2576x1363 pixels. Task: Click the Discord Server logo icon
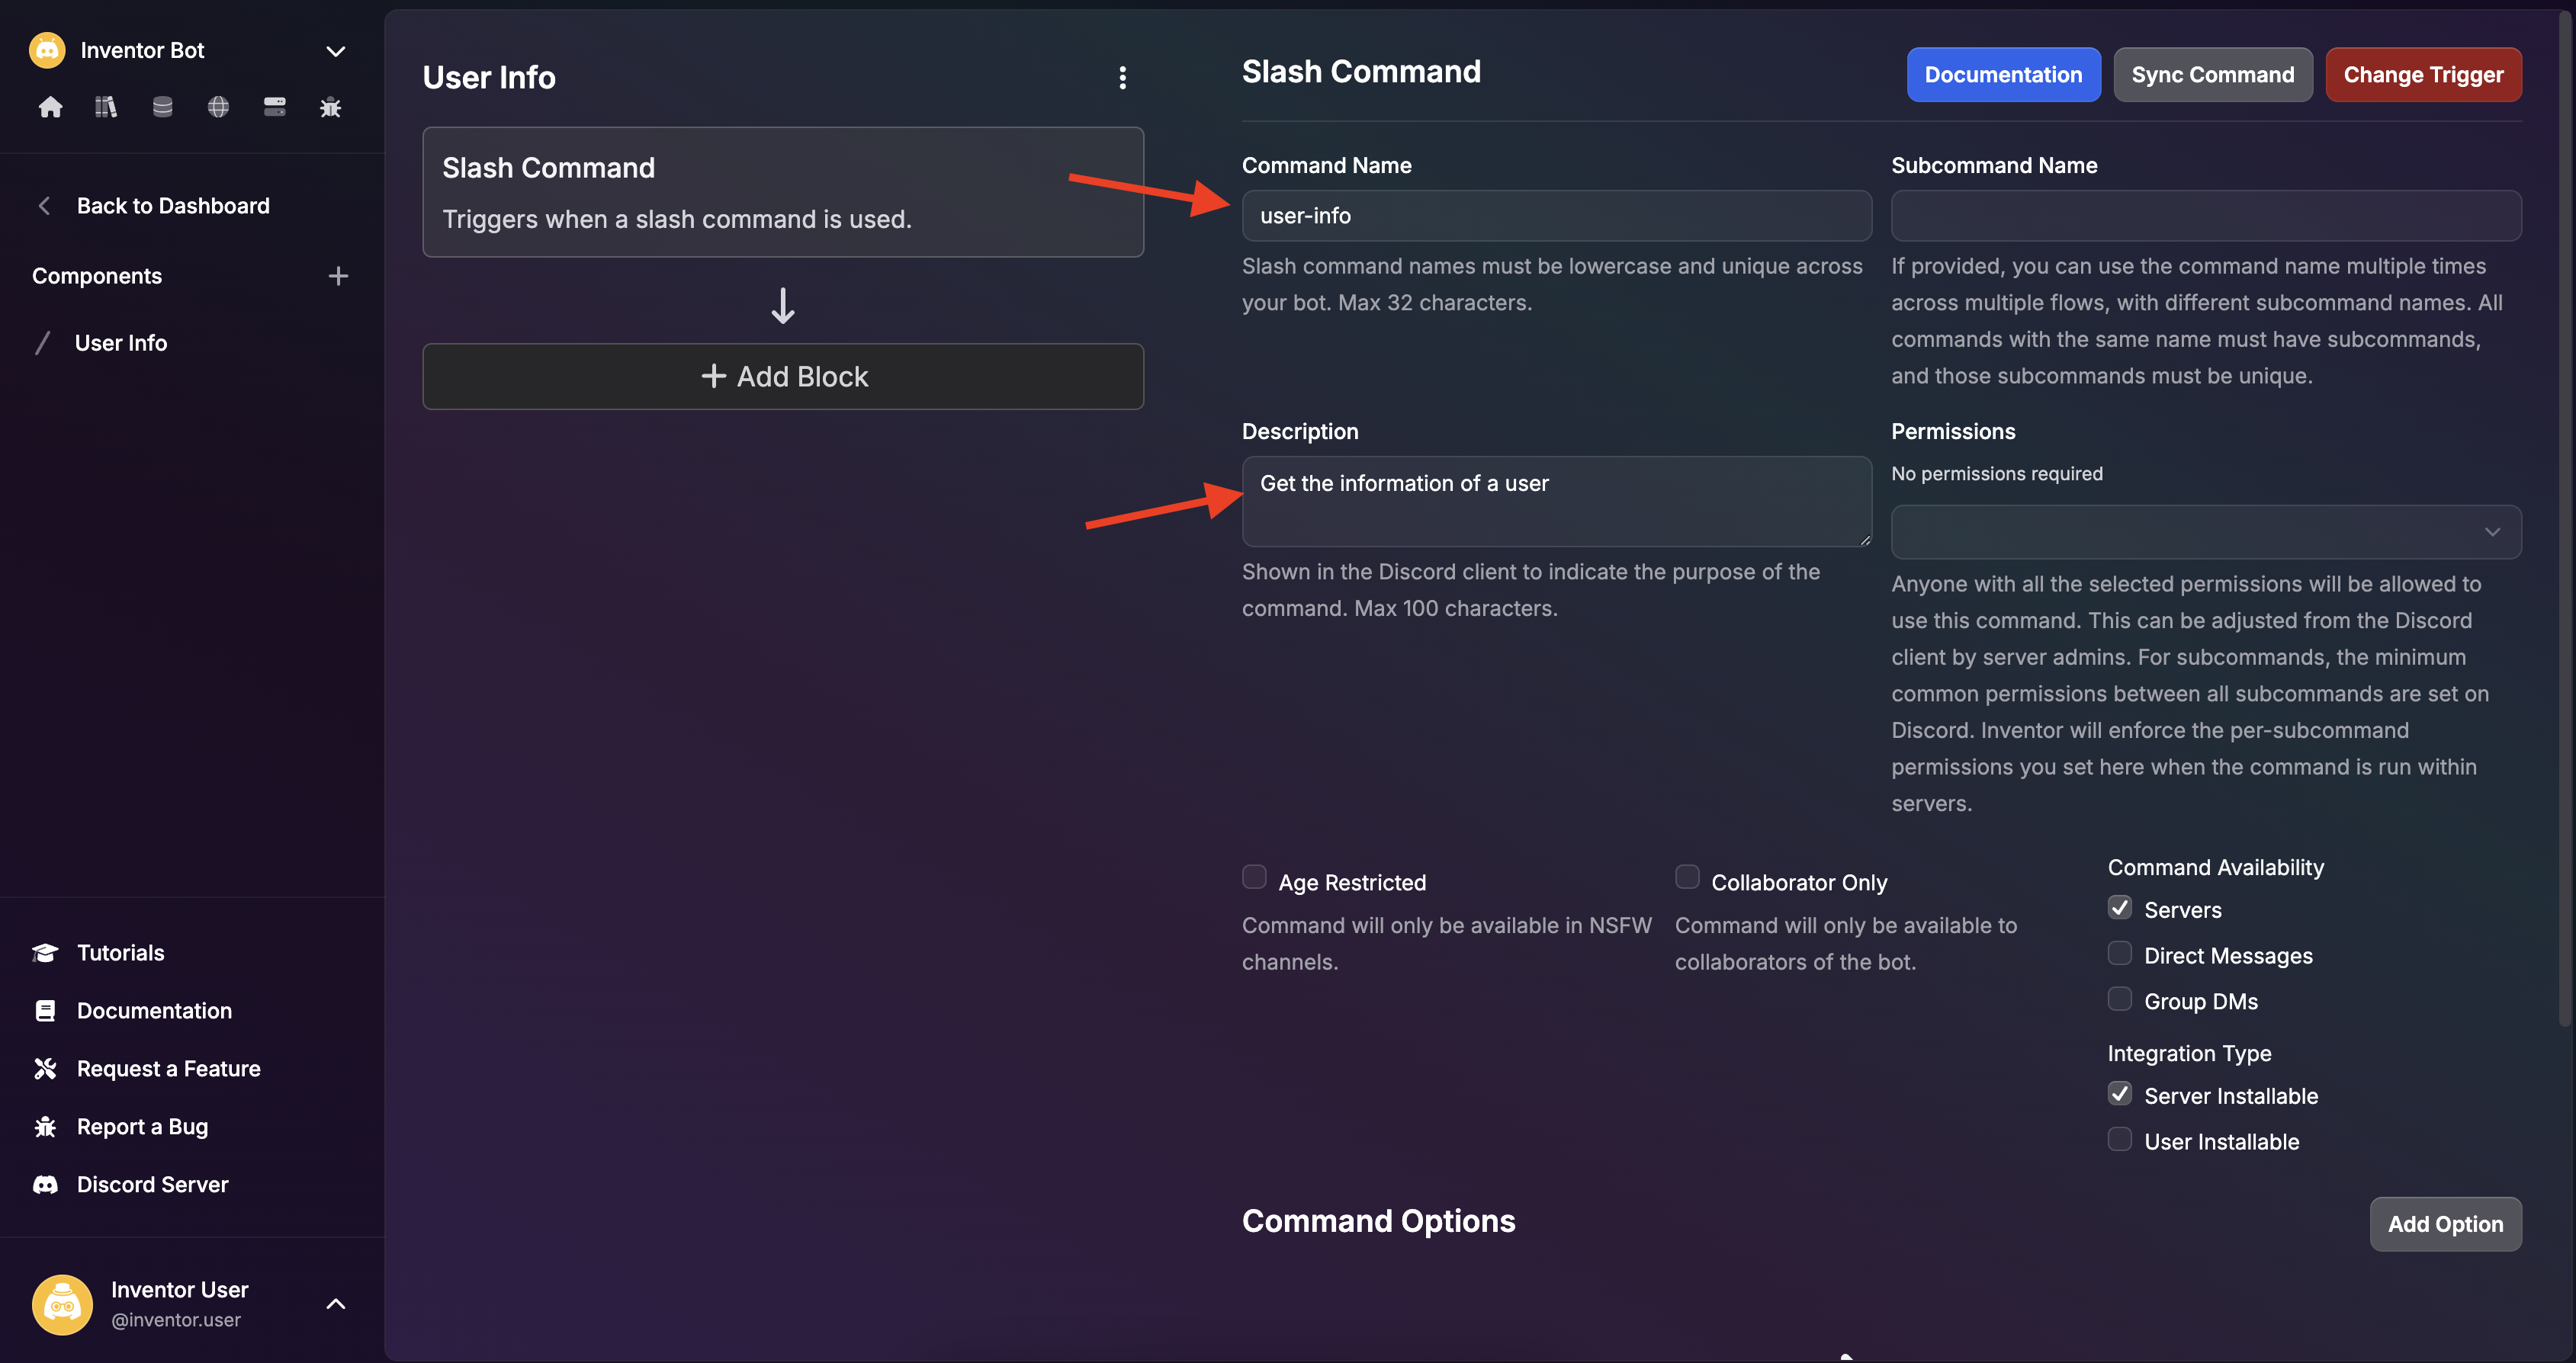[x=45, y=1185]
